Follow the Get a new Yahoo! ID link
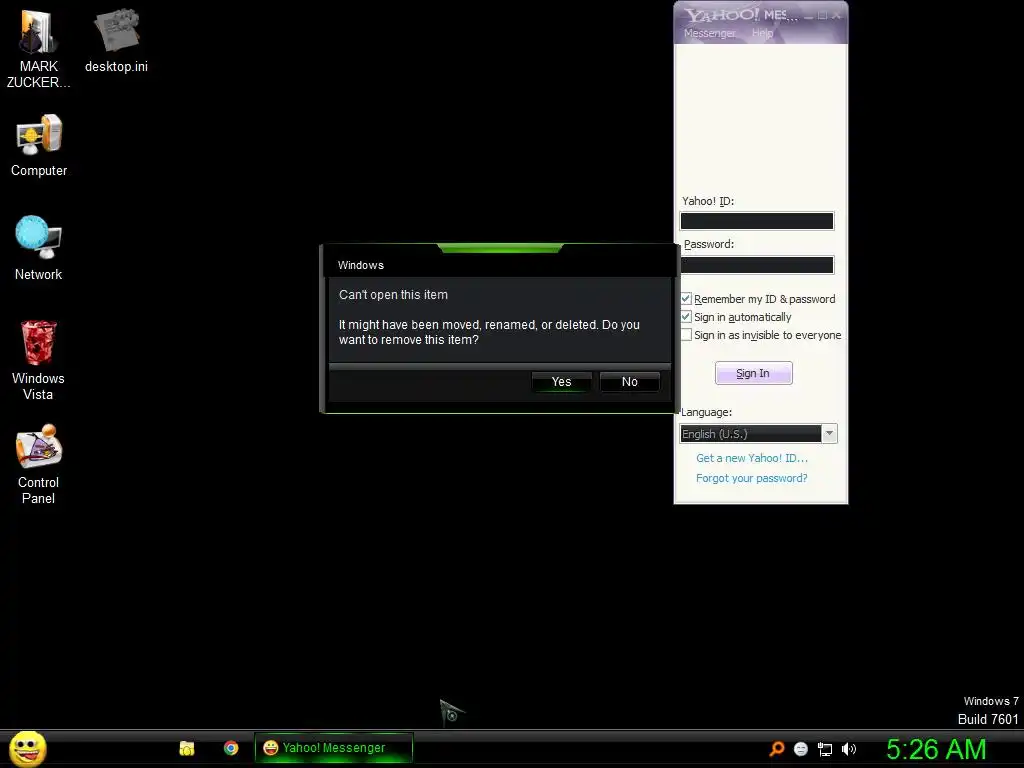Screen dimensions: 1024x768 (752, 458)
